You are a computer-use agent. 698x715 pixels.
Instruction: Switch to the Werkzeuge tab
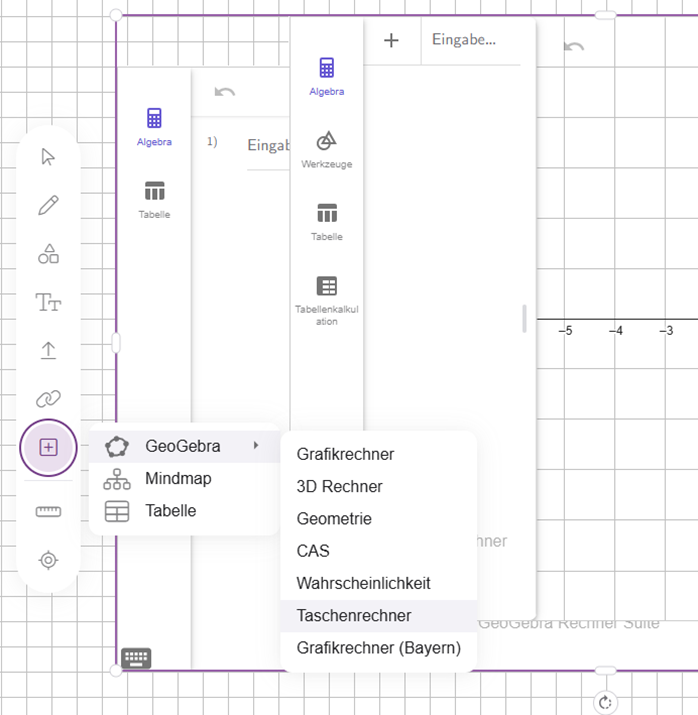click(x=326, y=150)
